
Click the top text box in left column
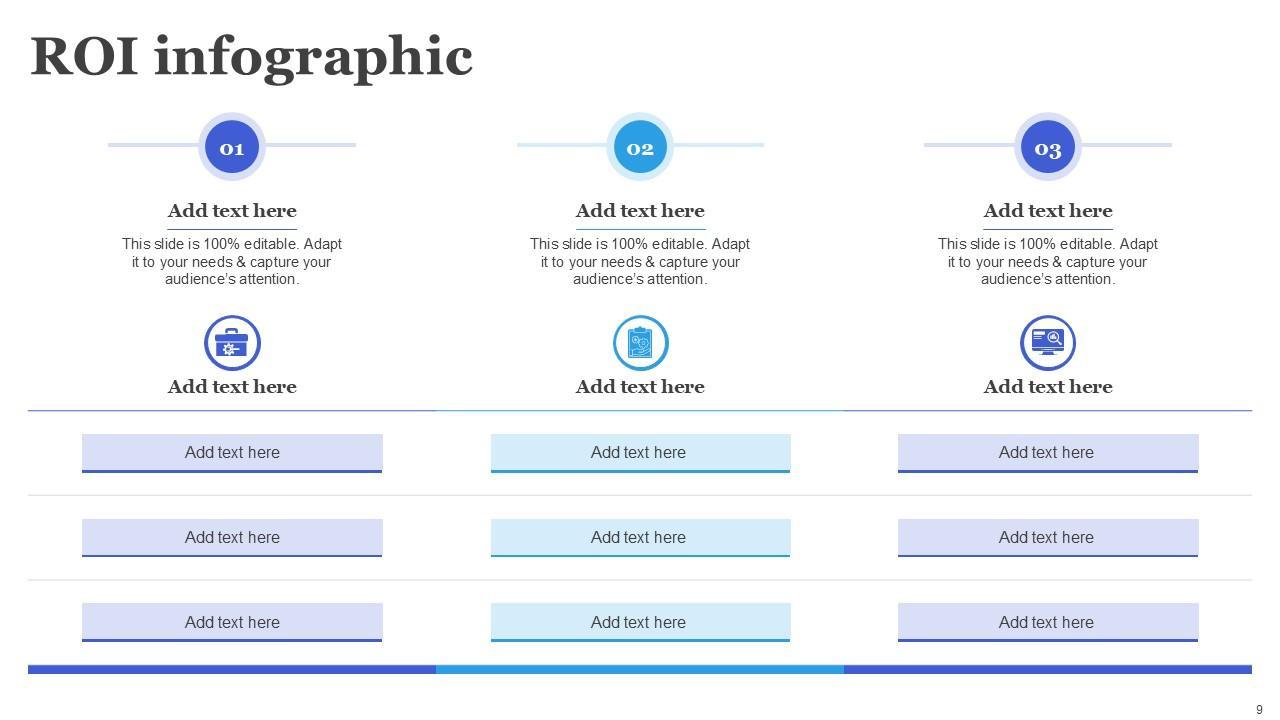(232, 452)
